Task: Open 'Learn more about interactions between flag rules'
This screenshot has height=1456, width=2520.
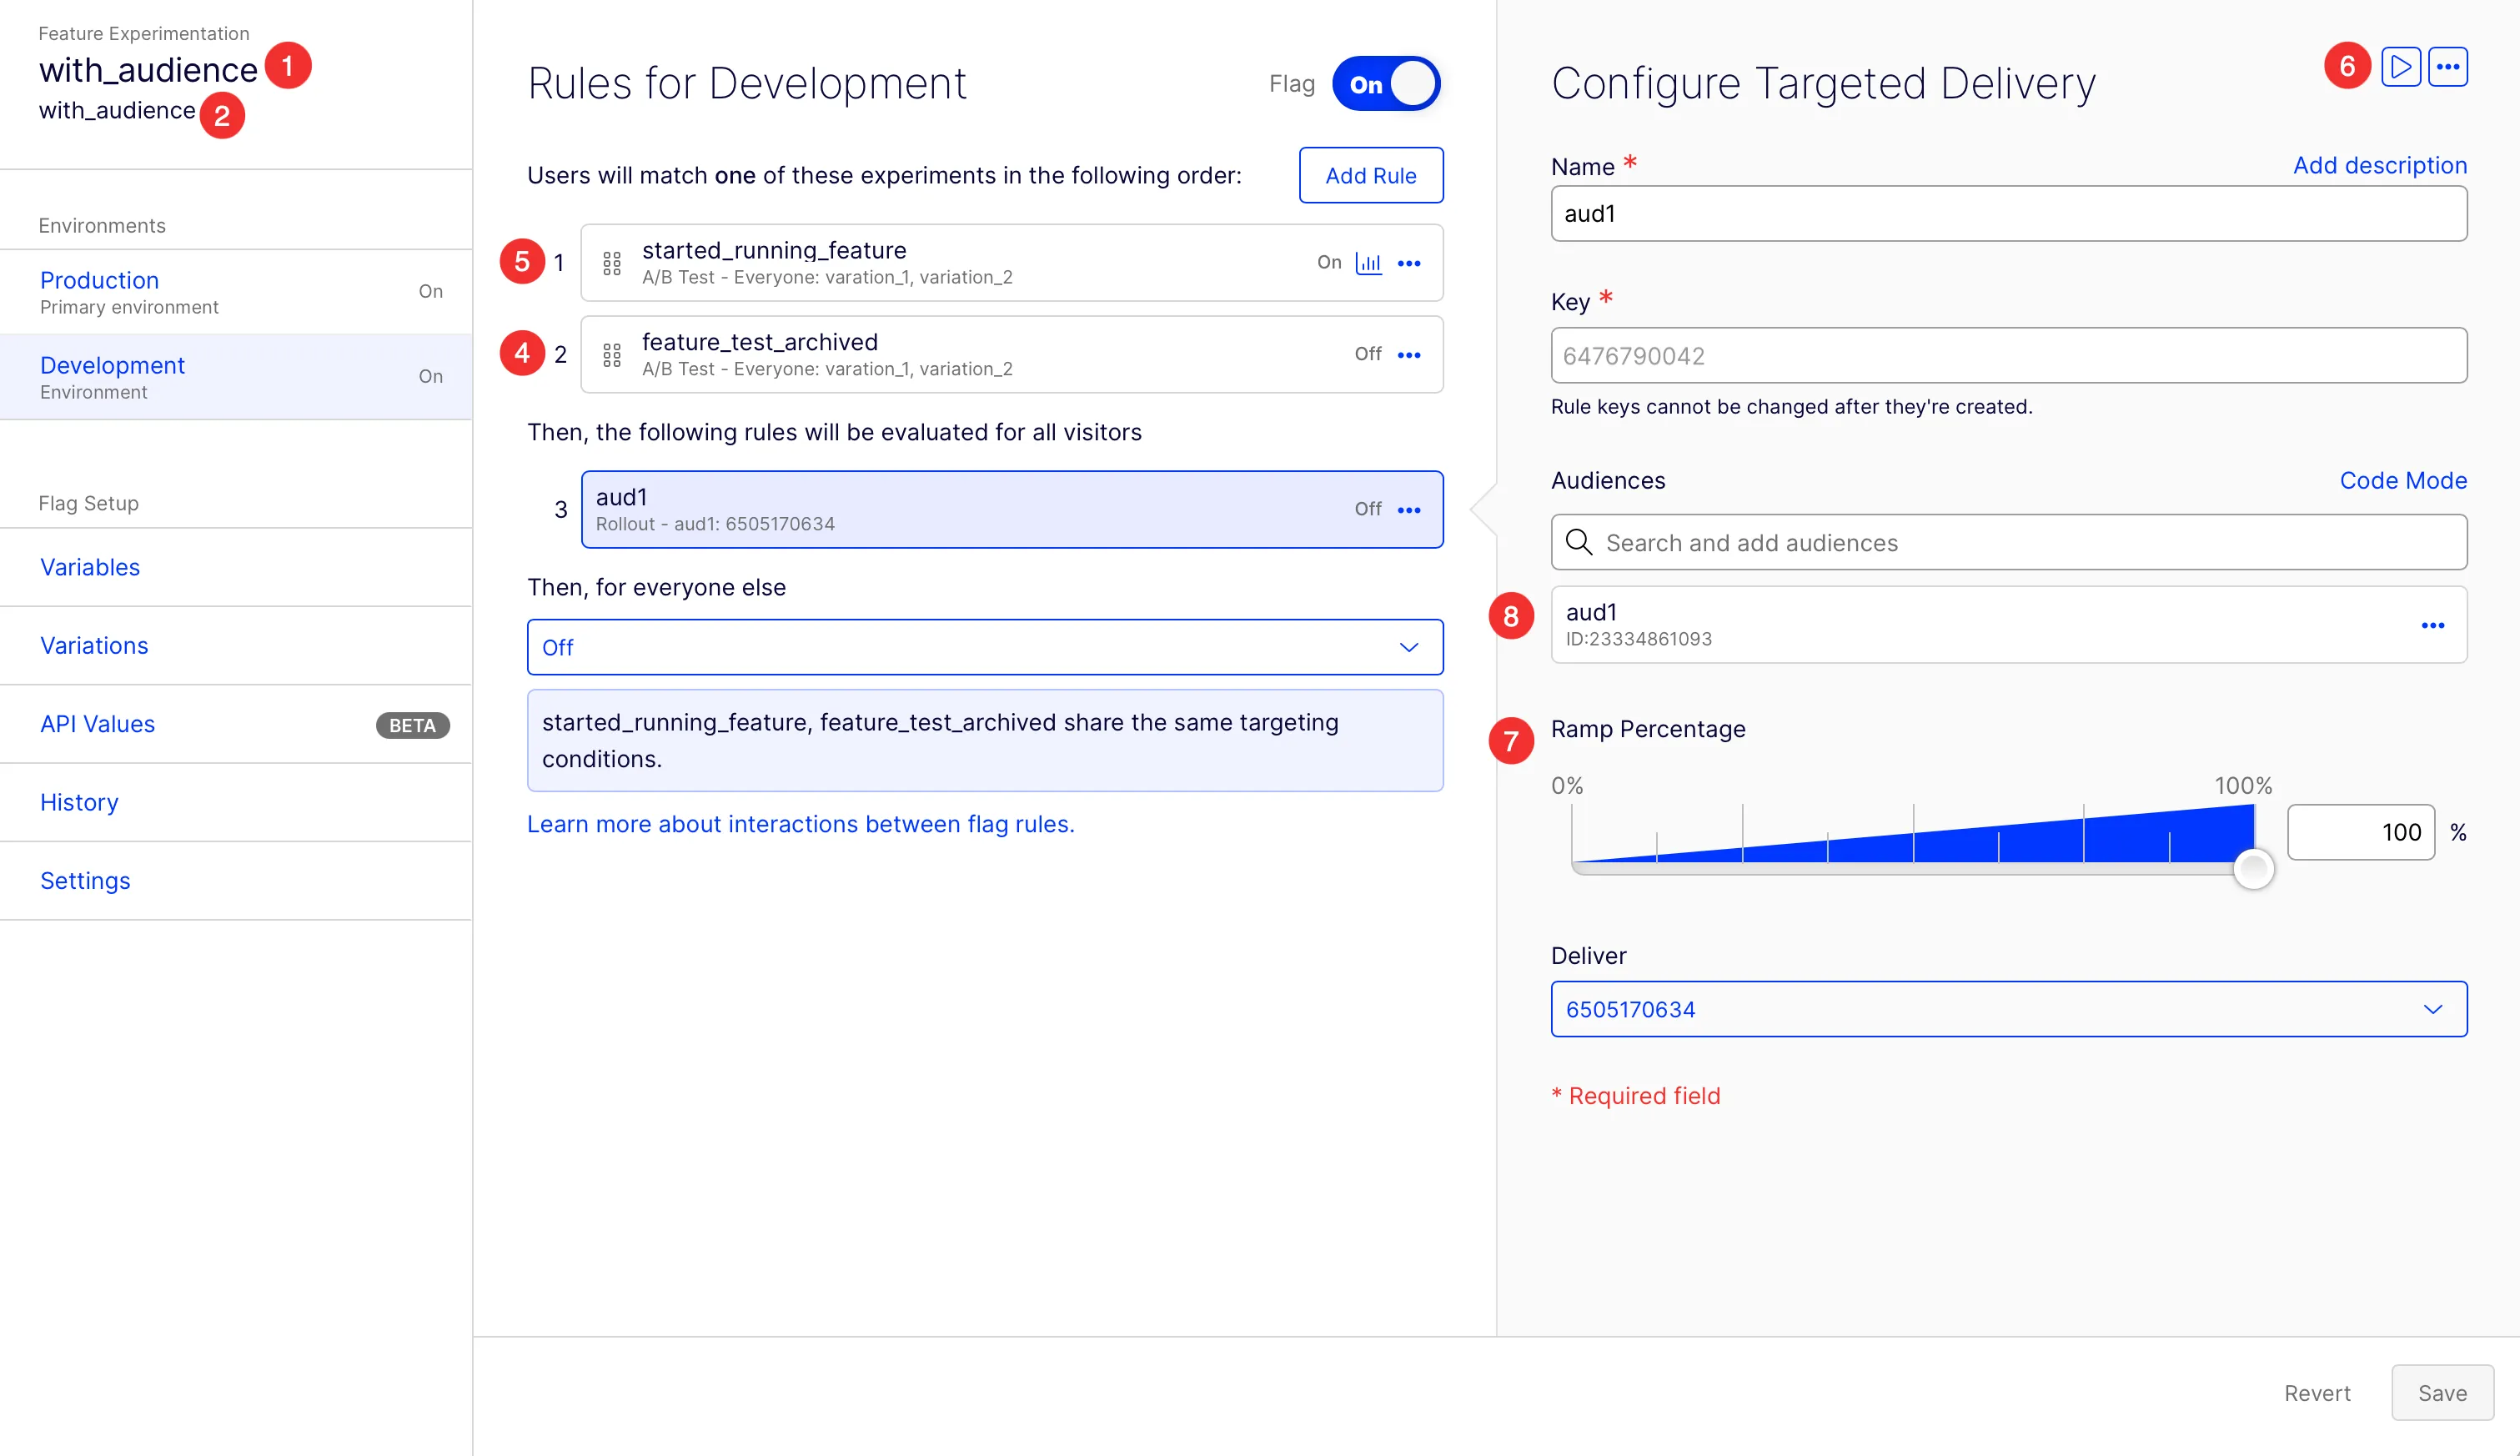Action: click(x=800, y=824)
